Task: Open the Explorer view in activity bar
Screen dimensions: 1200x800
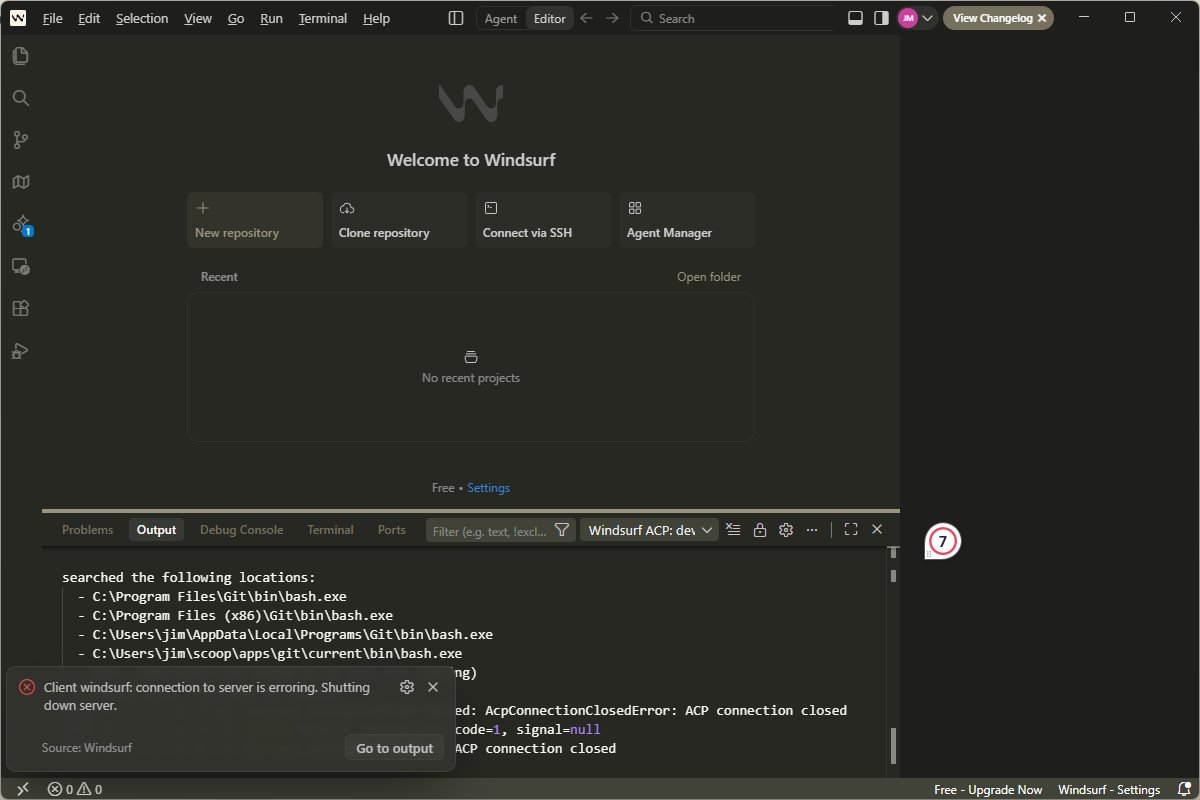Action: tap(20, 56)
